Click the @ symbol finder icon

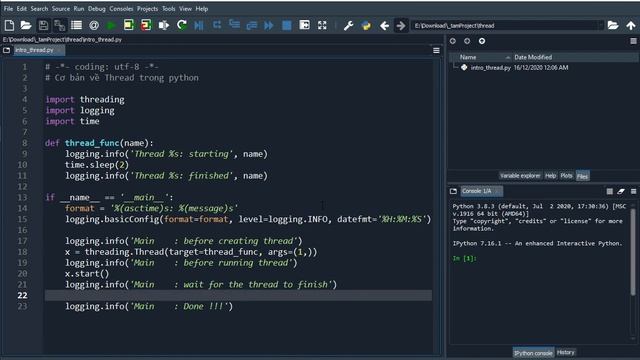coord(94,25)
